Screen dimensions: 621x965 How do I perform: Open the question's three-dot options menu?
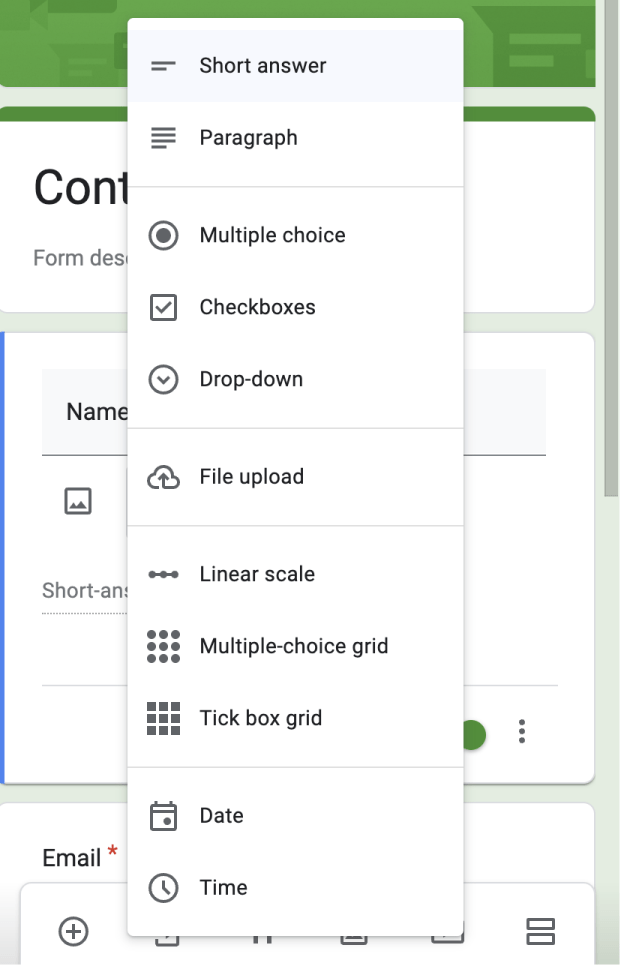[522, 732]
